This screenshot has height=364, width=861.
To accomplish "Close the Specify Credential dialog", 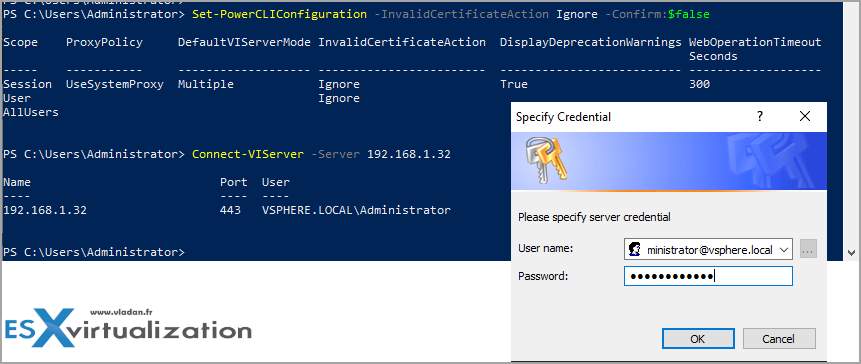I will (x=805, y=116).
